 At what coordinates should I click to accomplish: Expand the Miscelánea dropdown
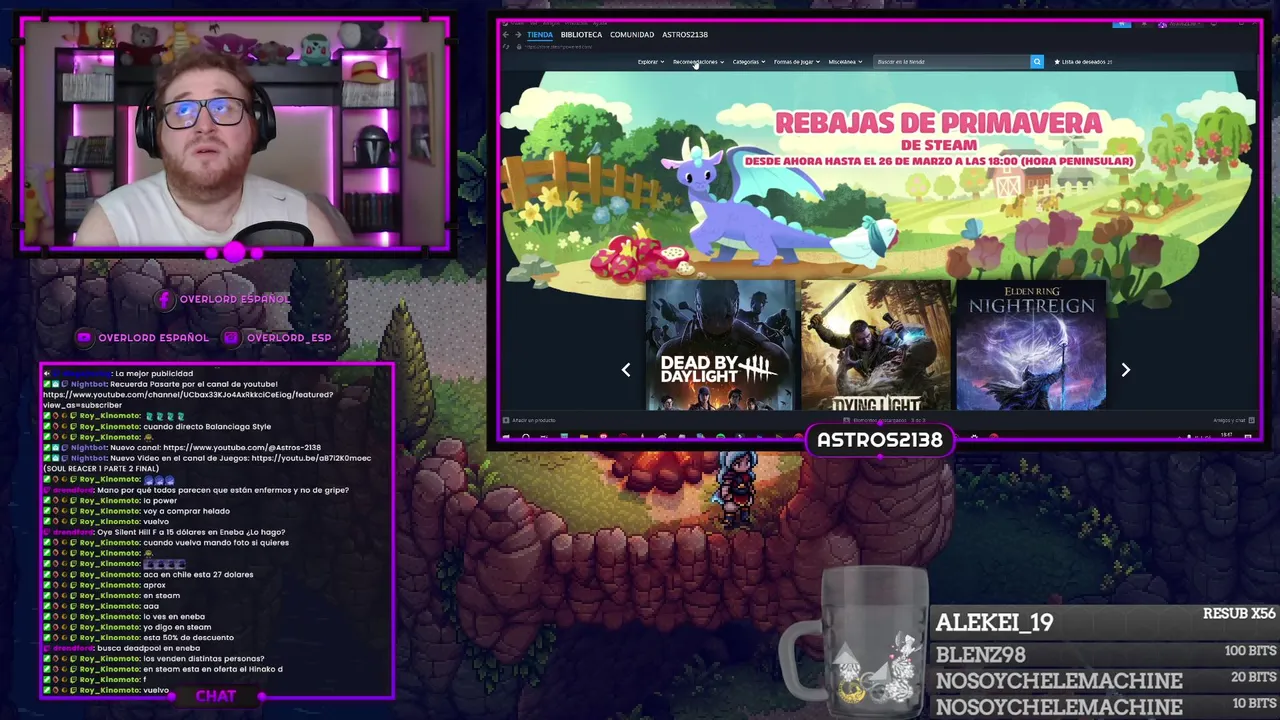pyautogui.click(x=845, y=62)
